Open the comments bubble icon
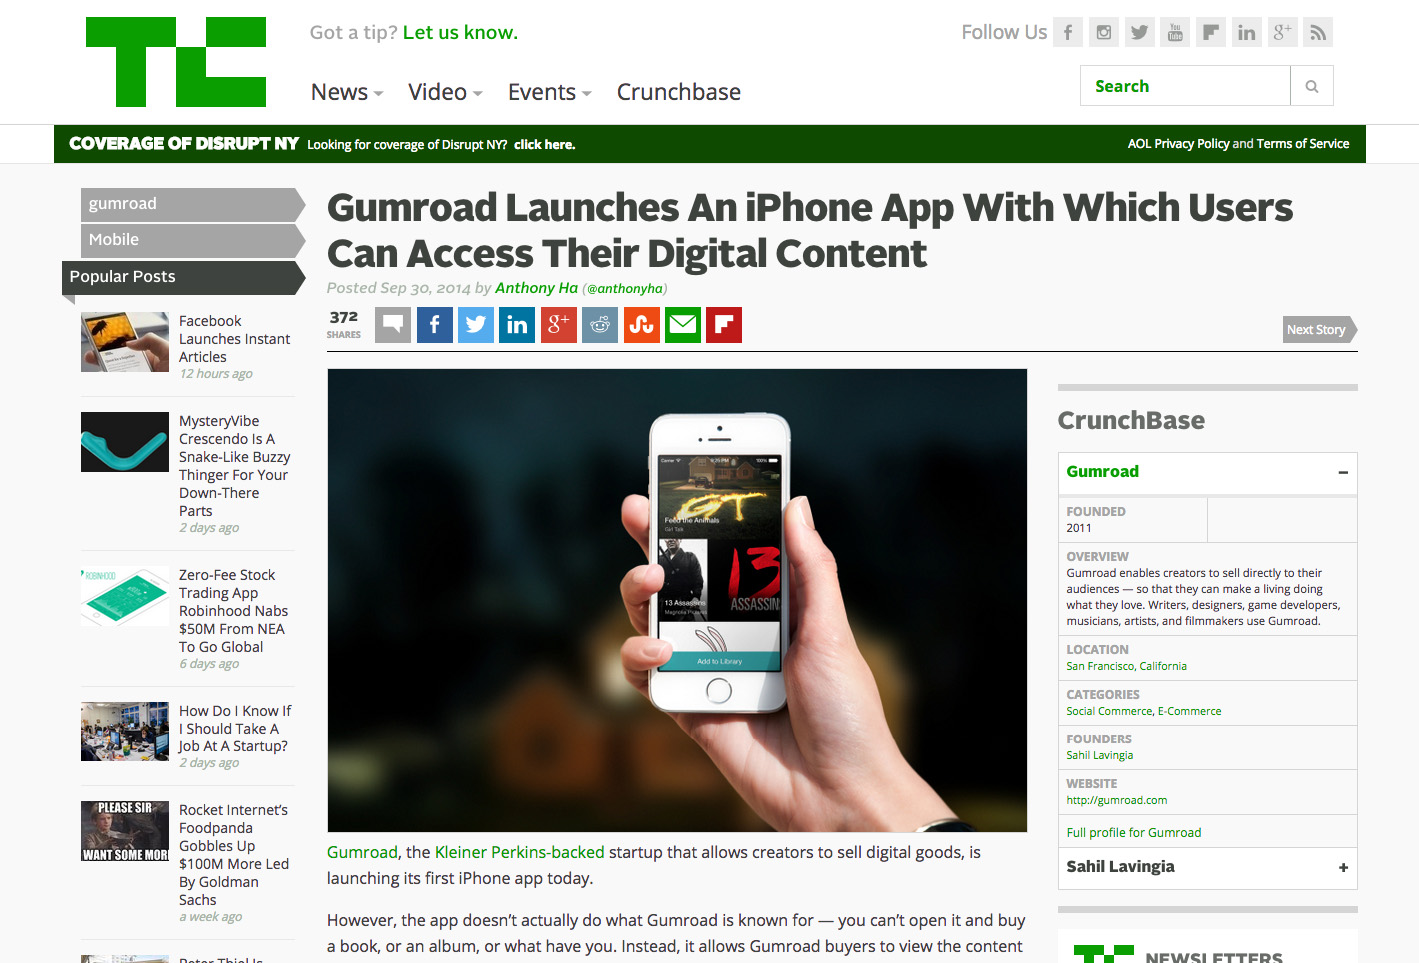Viewport: 1419px width, 963px height. 393,325
